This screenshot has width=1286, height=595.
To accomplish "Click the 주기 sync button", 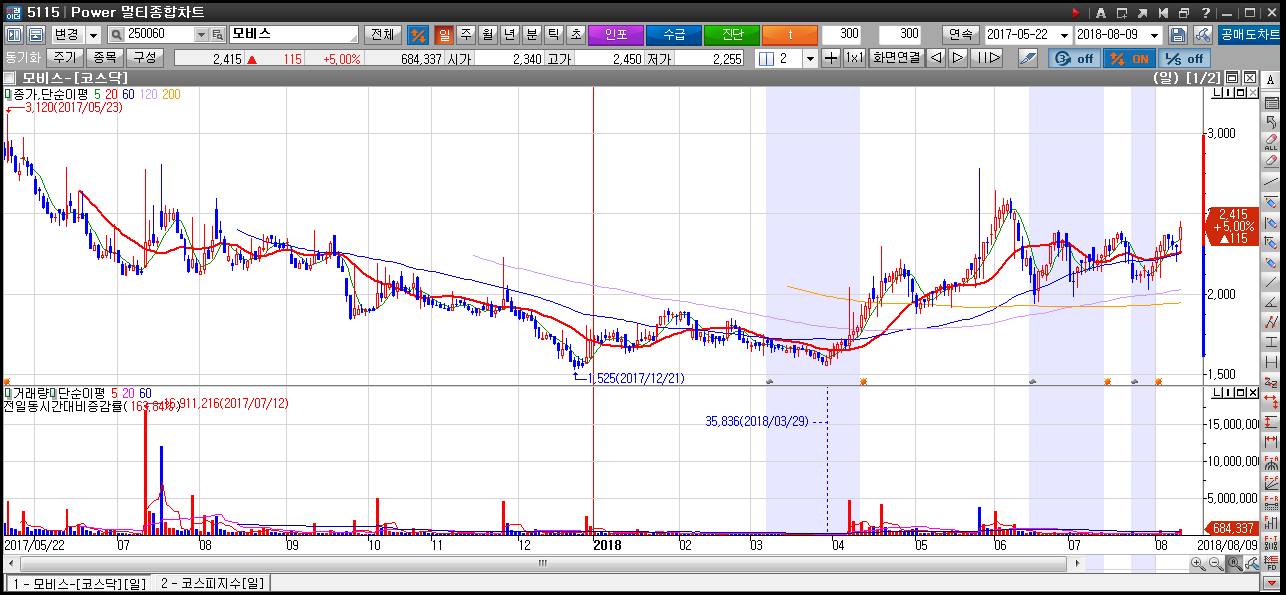I will [x=65, y=58].
